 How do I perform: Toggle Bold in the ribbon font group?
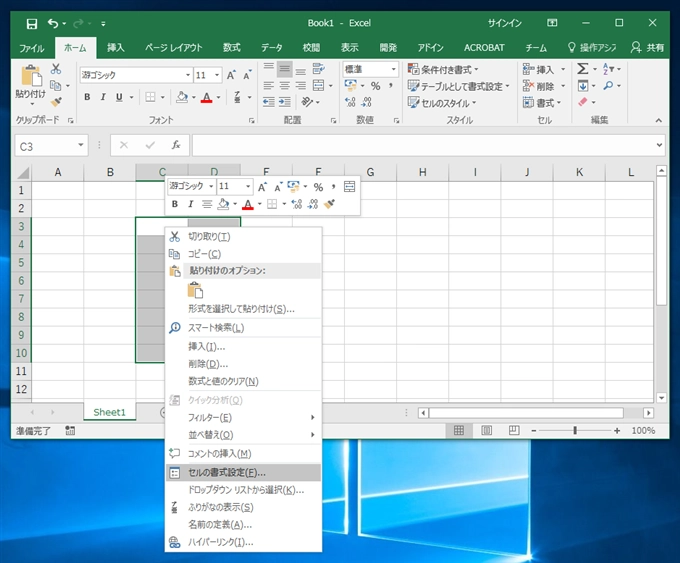pos(87,97)
